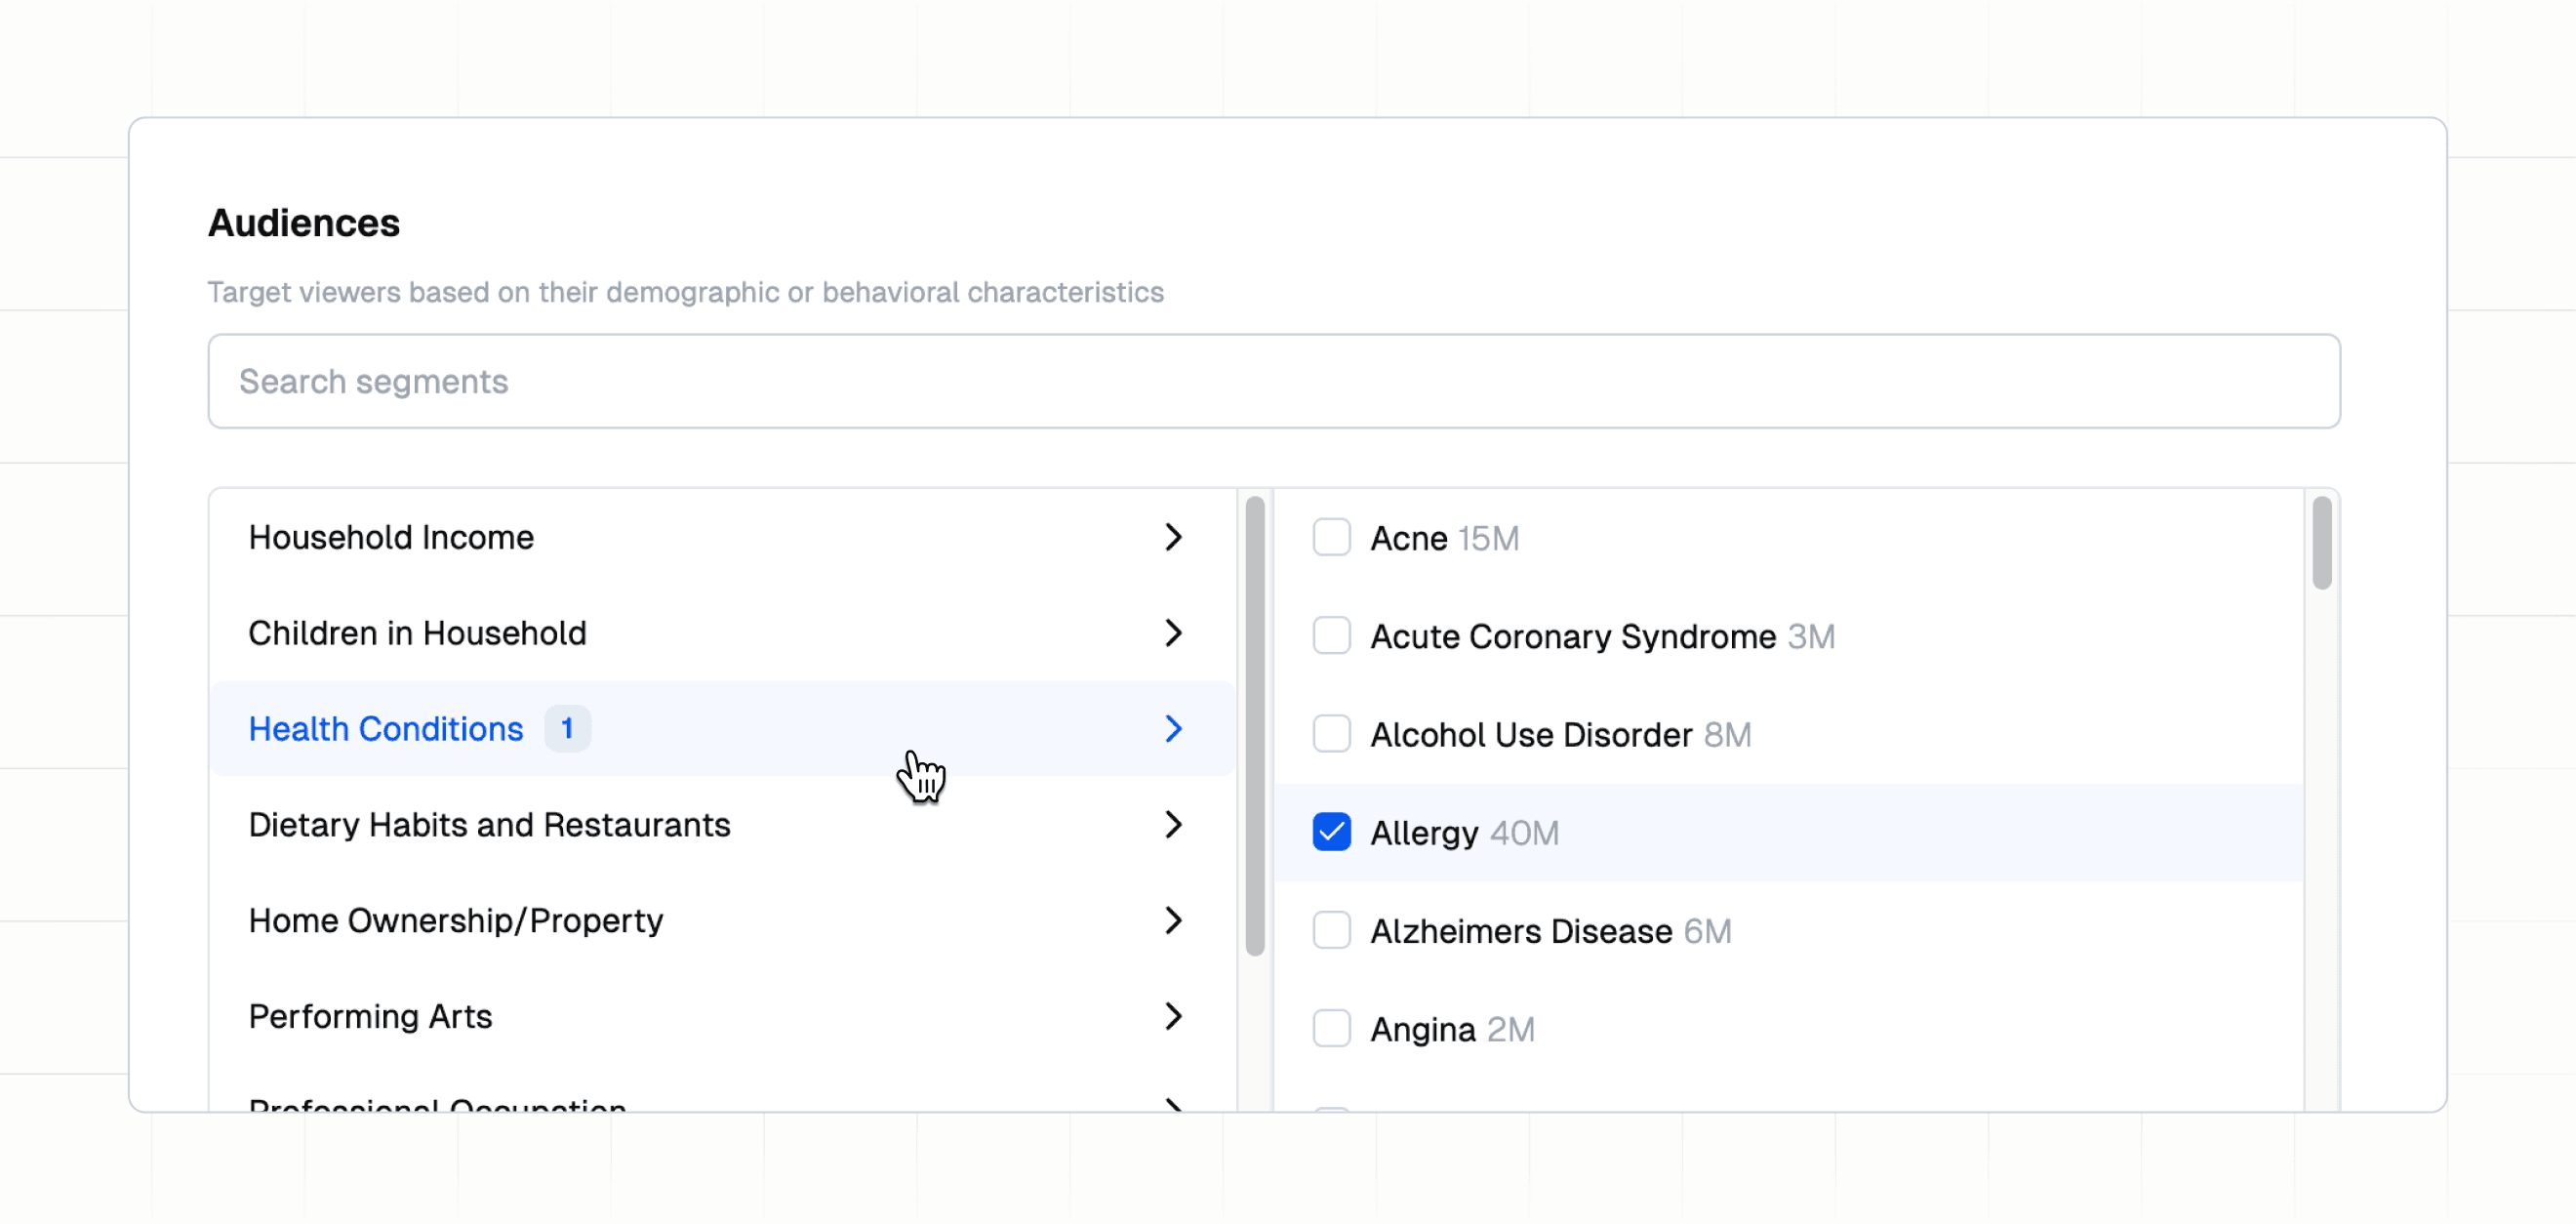2576x1224 pixels.
Task: Enable the Angina 2M segment
Action: tap(1332, 1027)
